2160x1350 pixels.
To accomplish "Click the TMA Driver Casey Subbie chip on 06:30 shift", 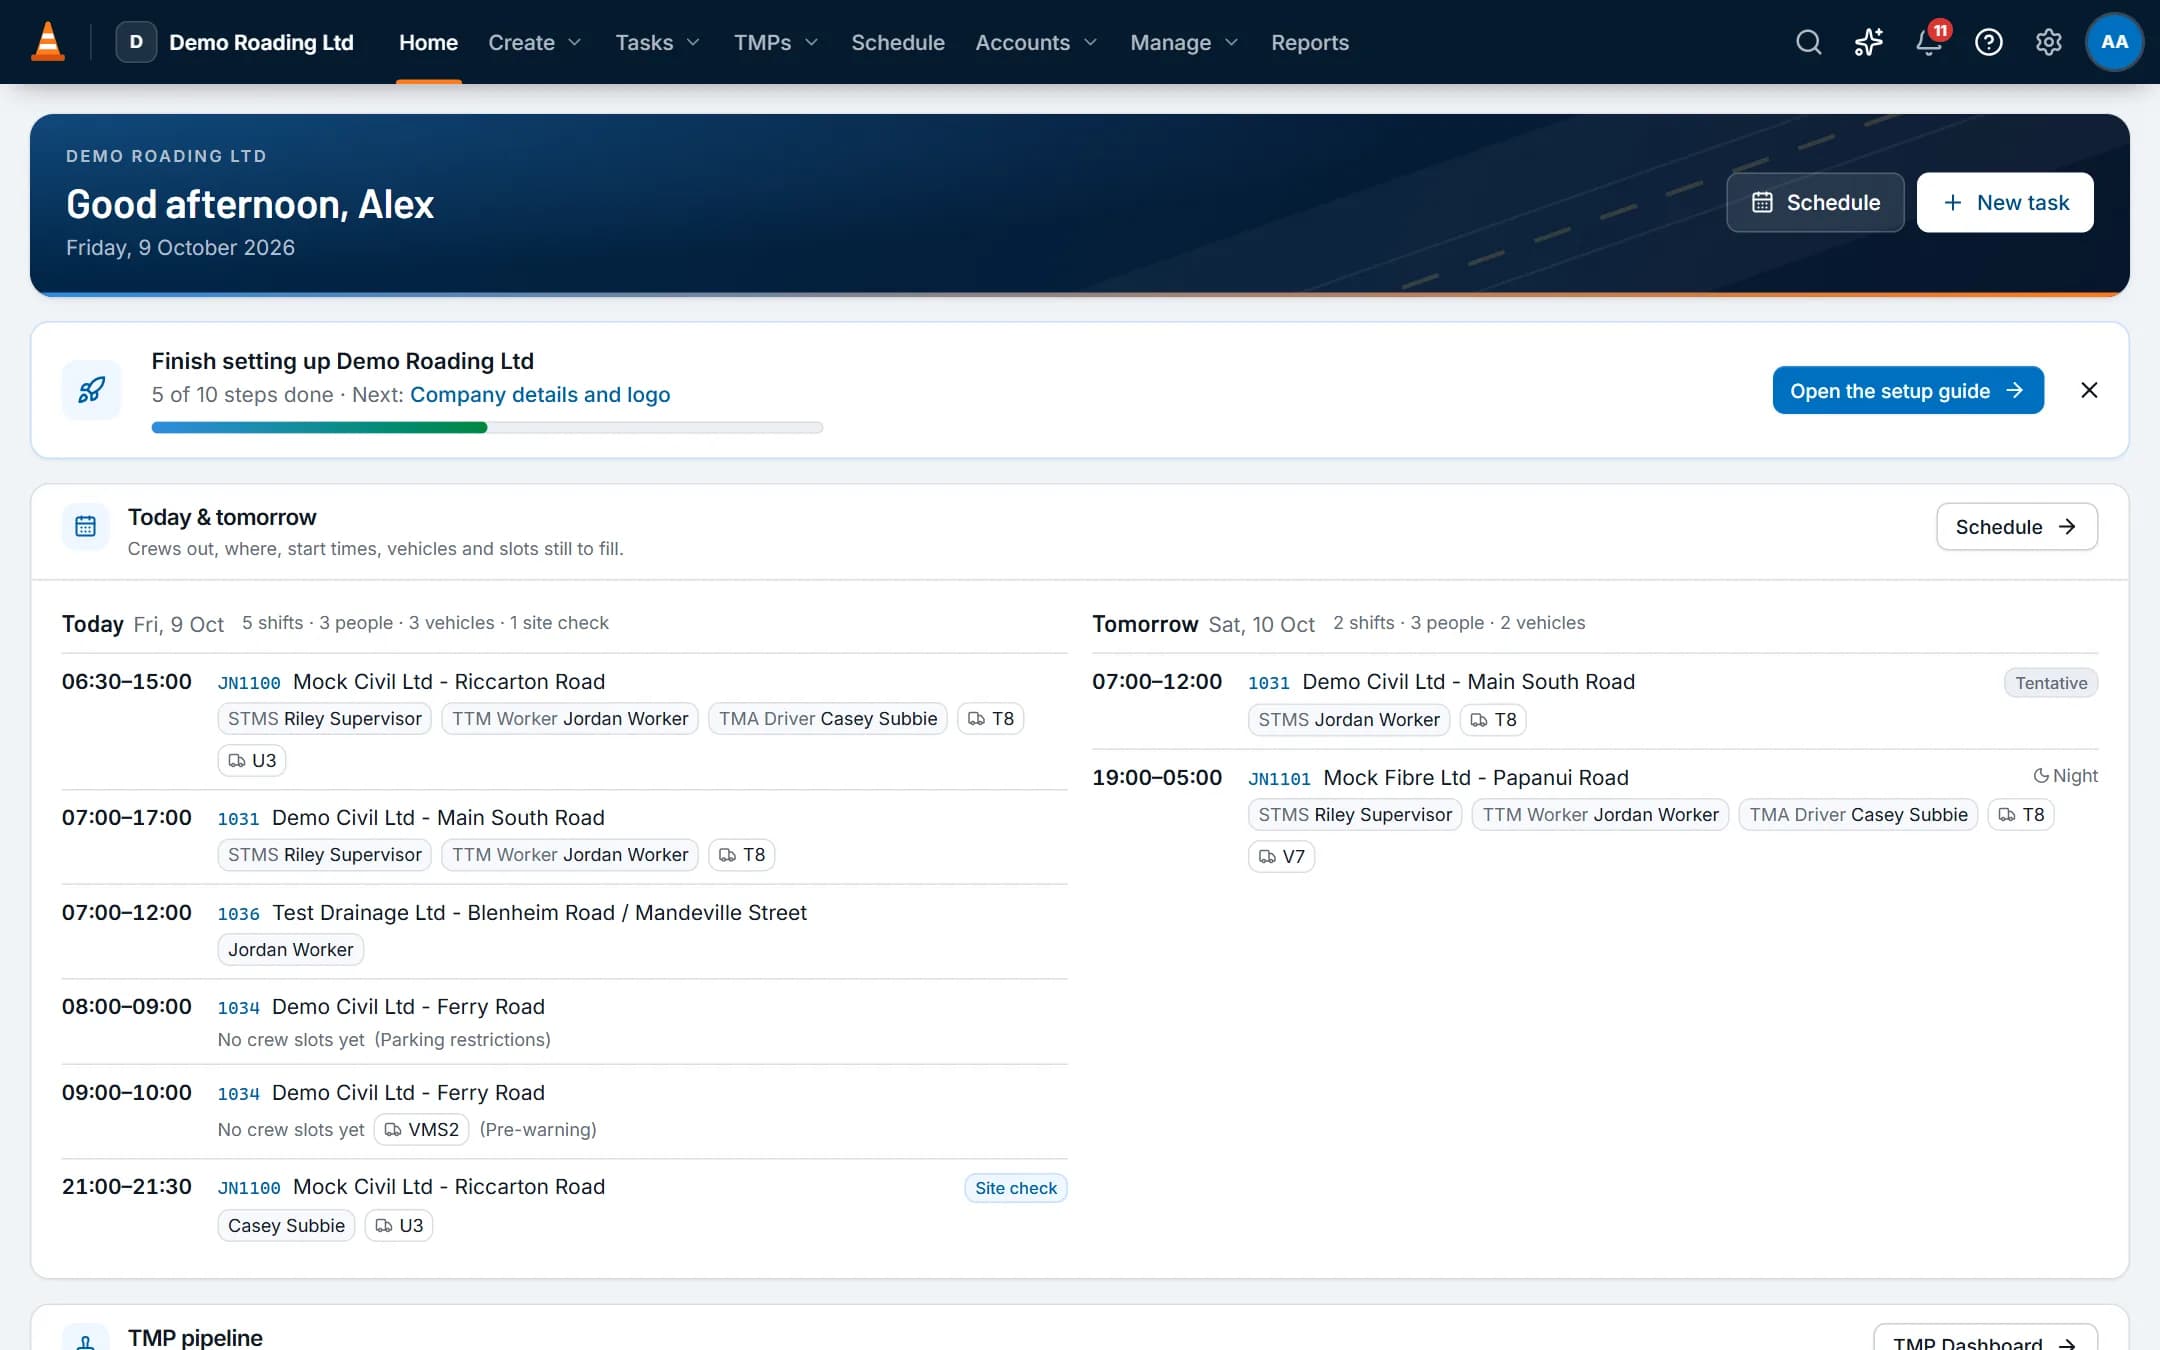I will (828, 718).
